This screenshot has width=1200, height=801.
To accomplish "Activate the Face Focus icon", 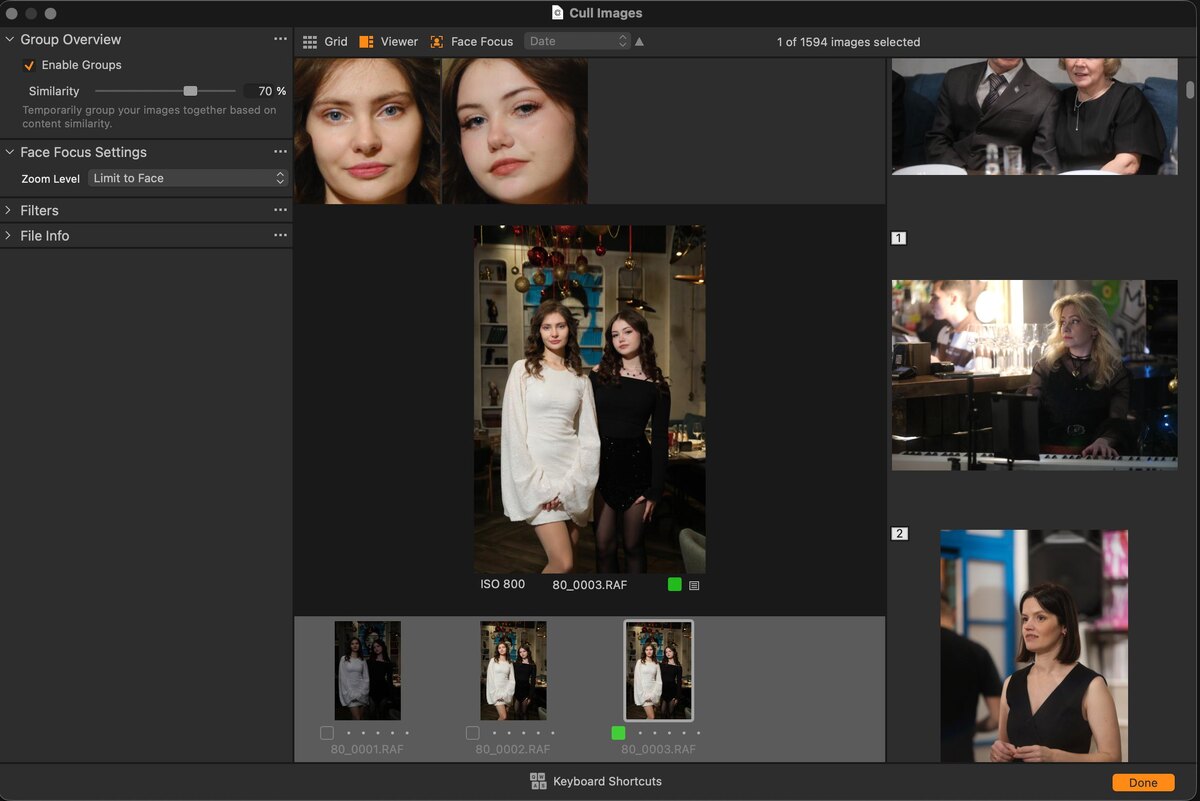I will pos(437,42).
